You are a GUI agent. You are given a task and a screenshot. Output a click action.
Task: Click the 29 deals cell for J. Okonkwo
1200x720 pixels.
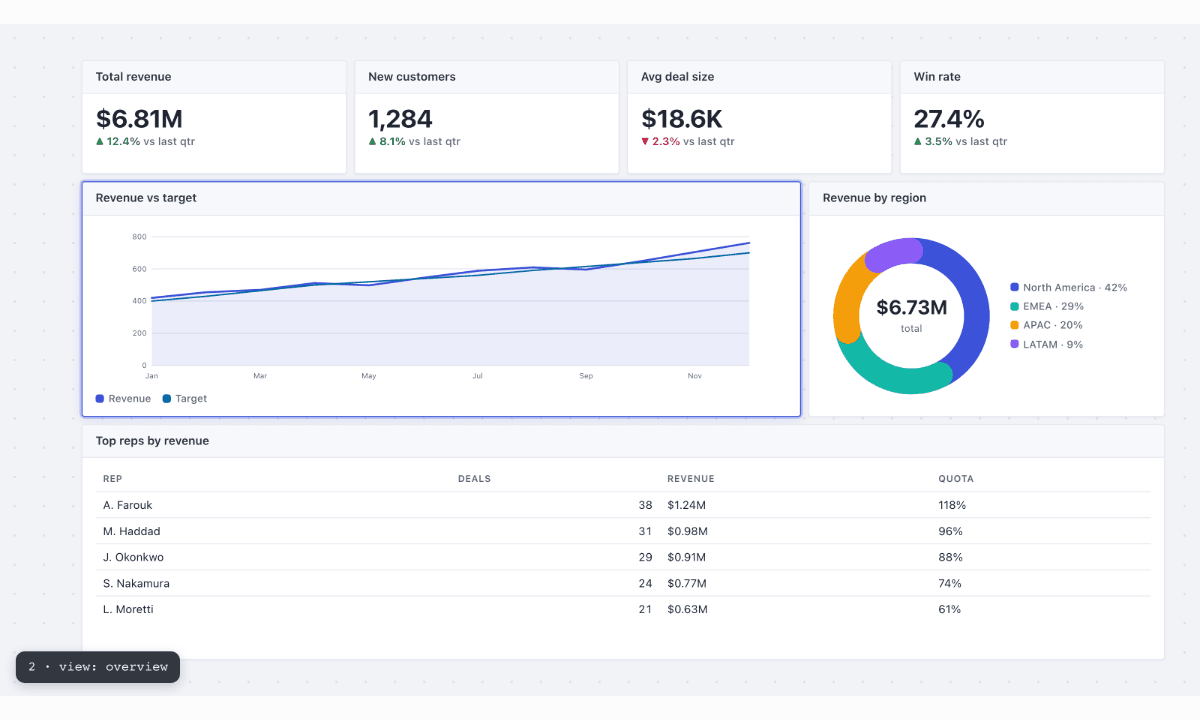pyautogui.click(x=645, y=557)
